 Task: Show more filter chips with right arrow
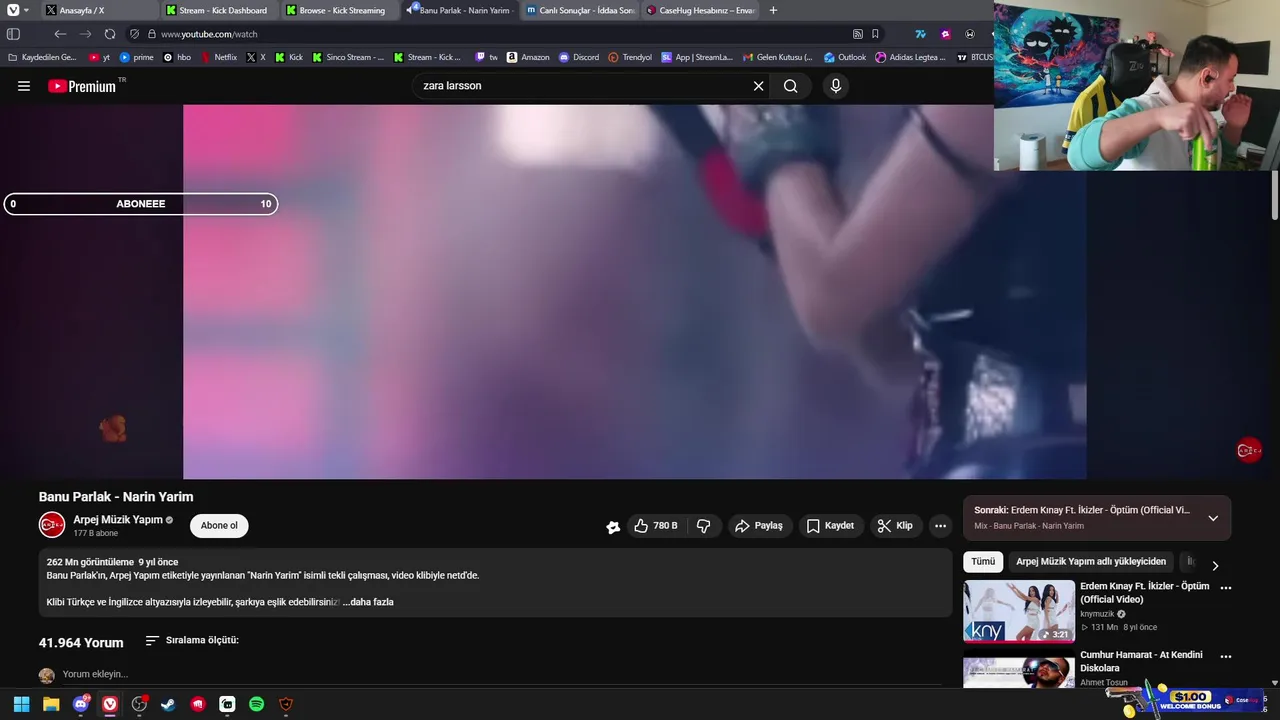tap(1215, 565)
